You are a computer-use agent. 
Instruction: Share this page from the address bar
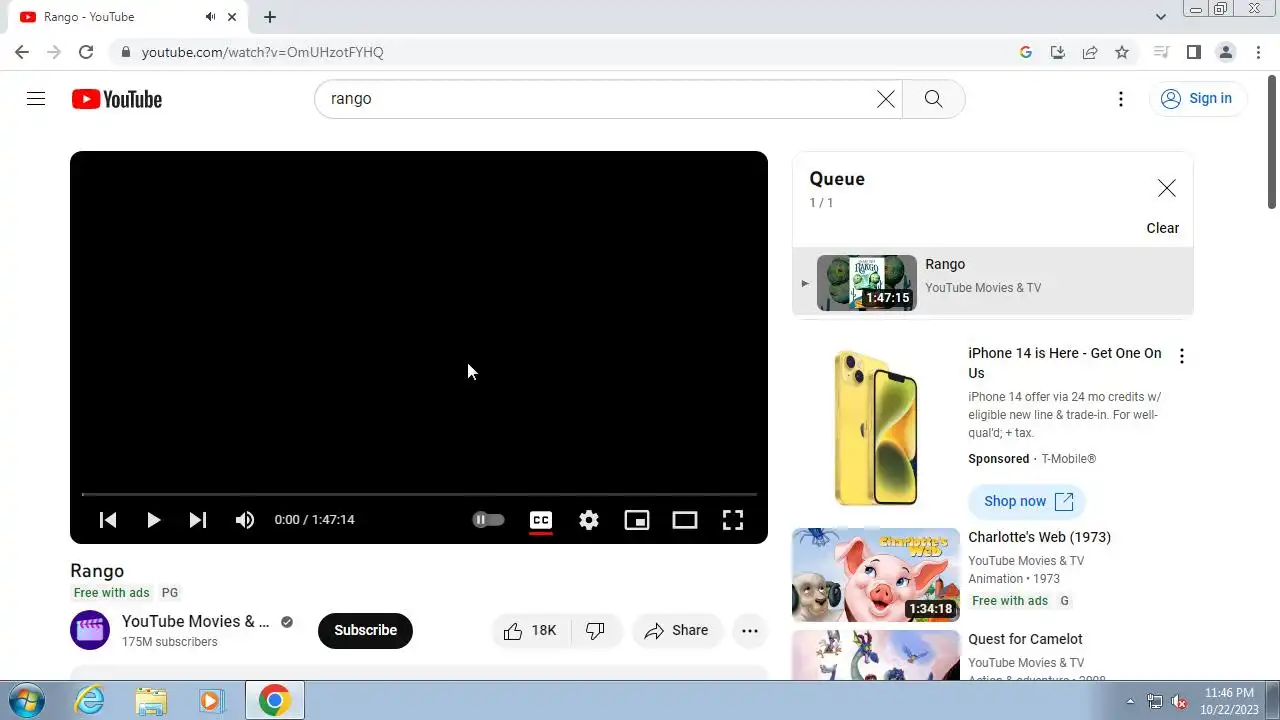click(1090, 52)
